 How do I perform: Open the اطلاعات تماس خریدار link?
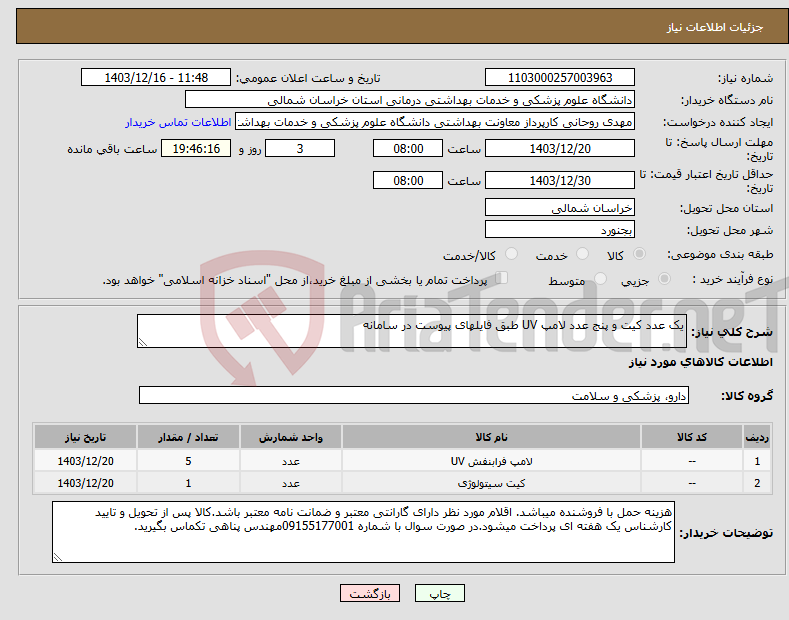178,122
